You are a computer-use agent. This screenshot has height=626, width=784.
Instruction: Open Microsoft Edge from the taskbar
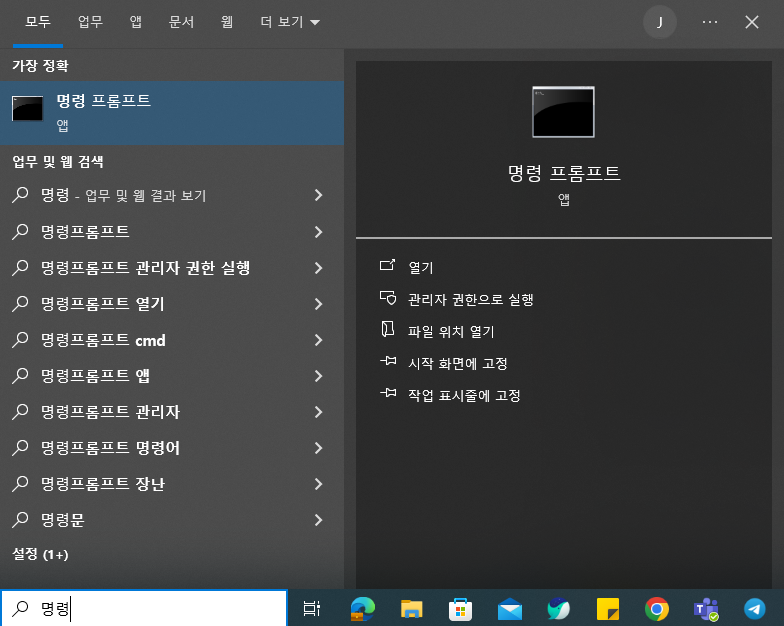[x=362, y=609]
